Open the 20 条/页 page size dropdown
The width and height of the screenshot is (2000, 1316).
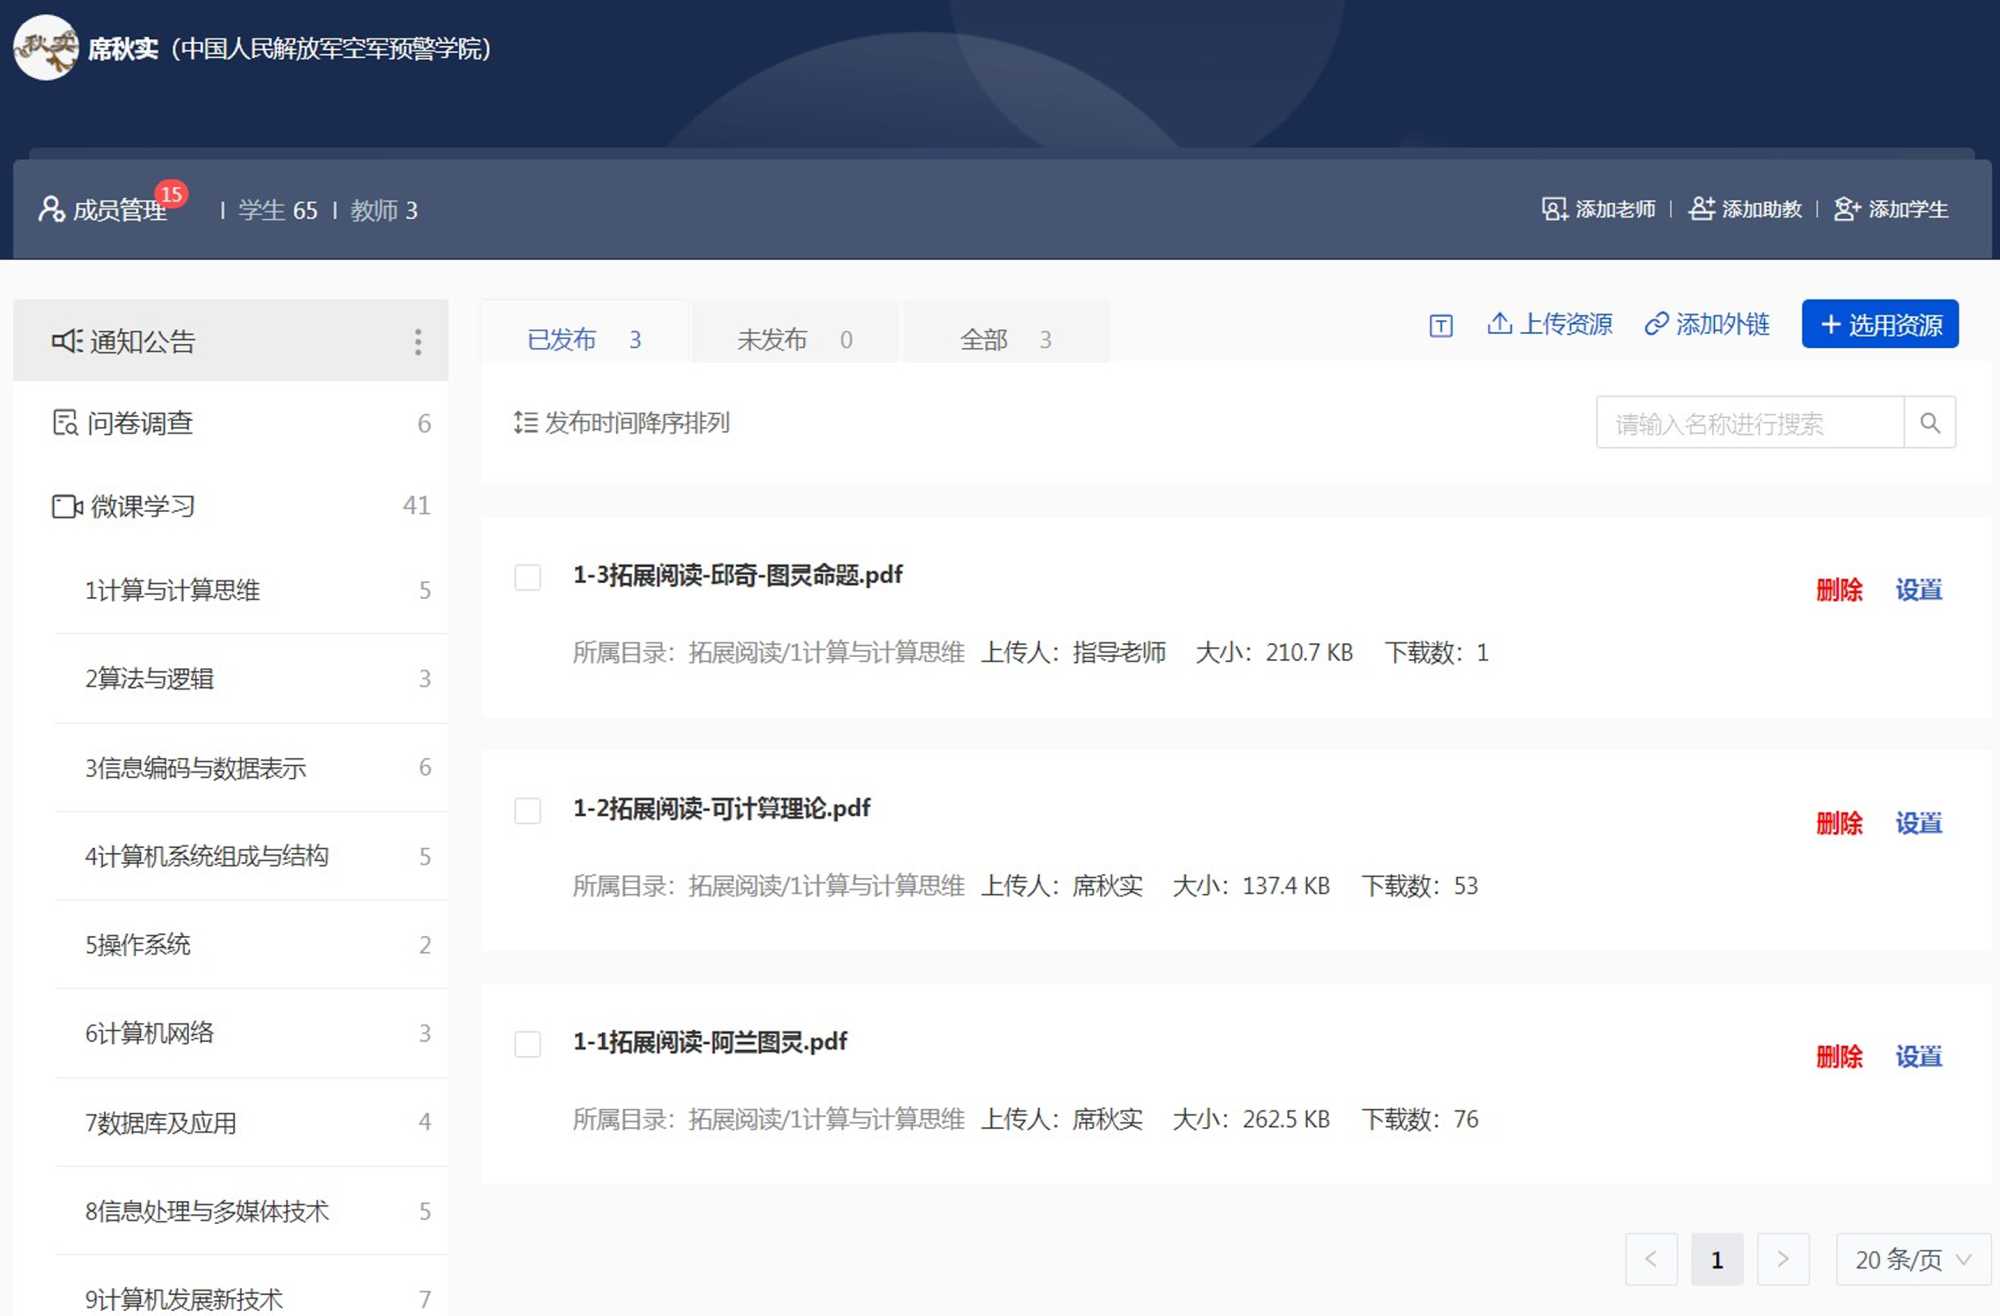pos(1912,1259)
